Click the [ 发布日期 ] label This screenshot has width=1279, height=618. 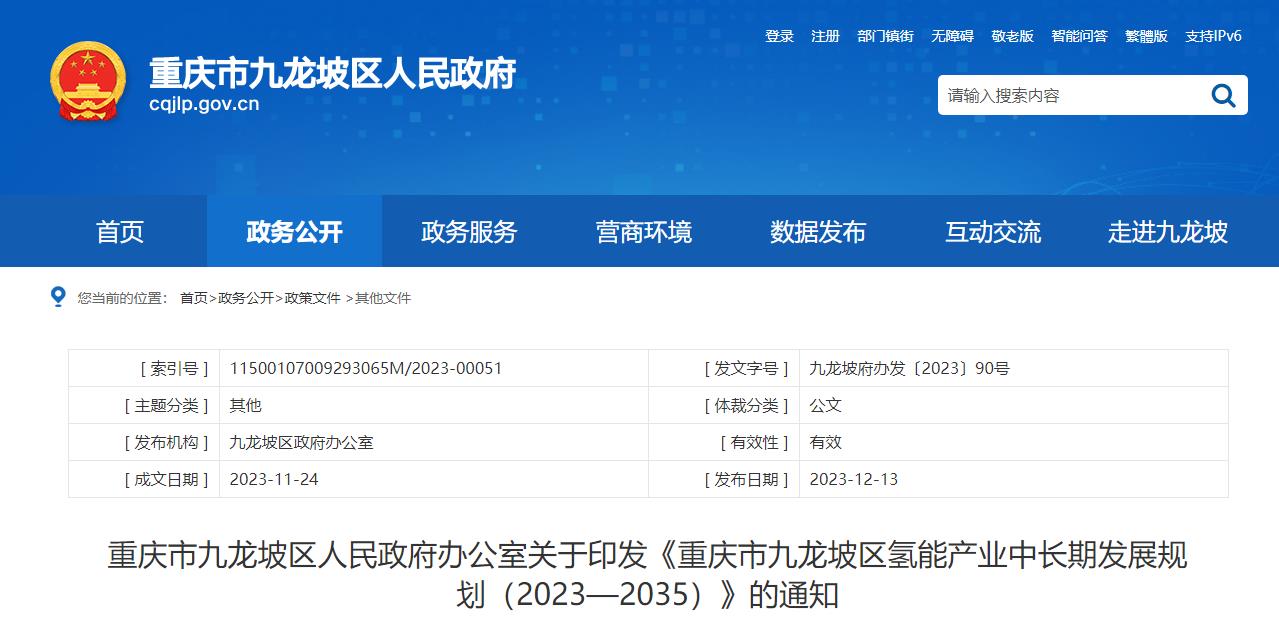pyautogui.click(x=746, y=479)
